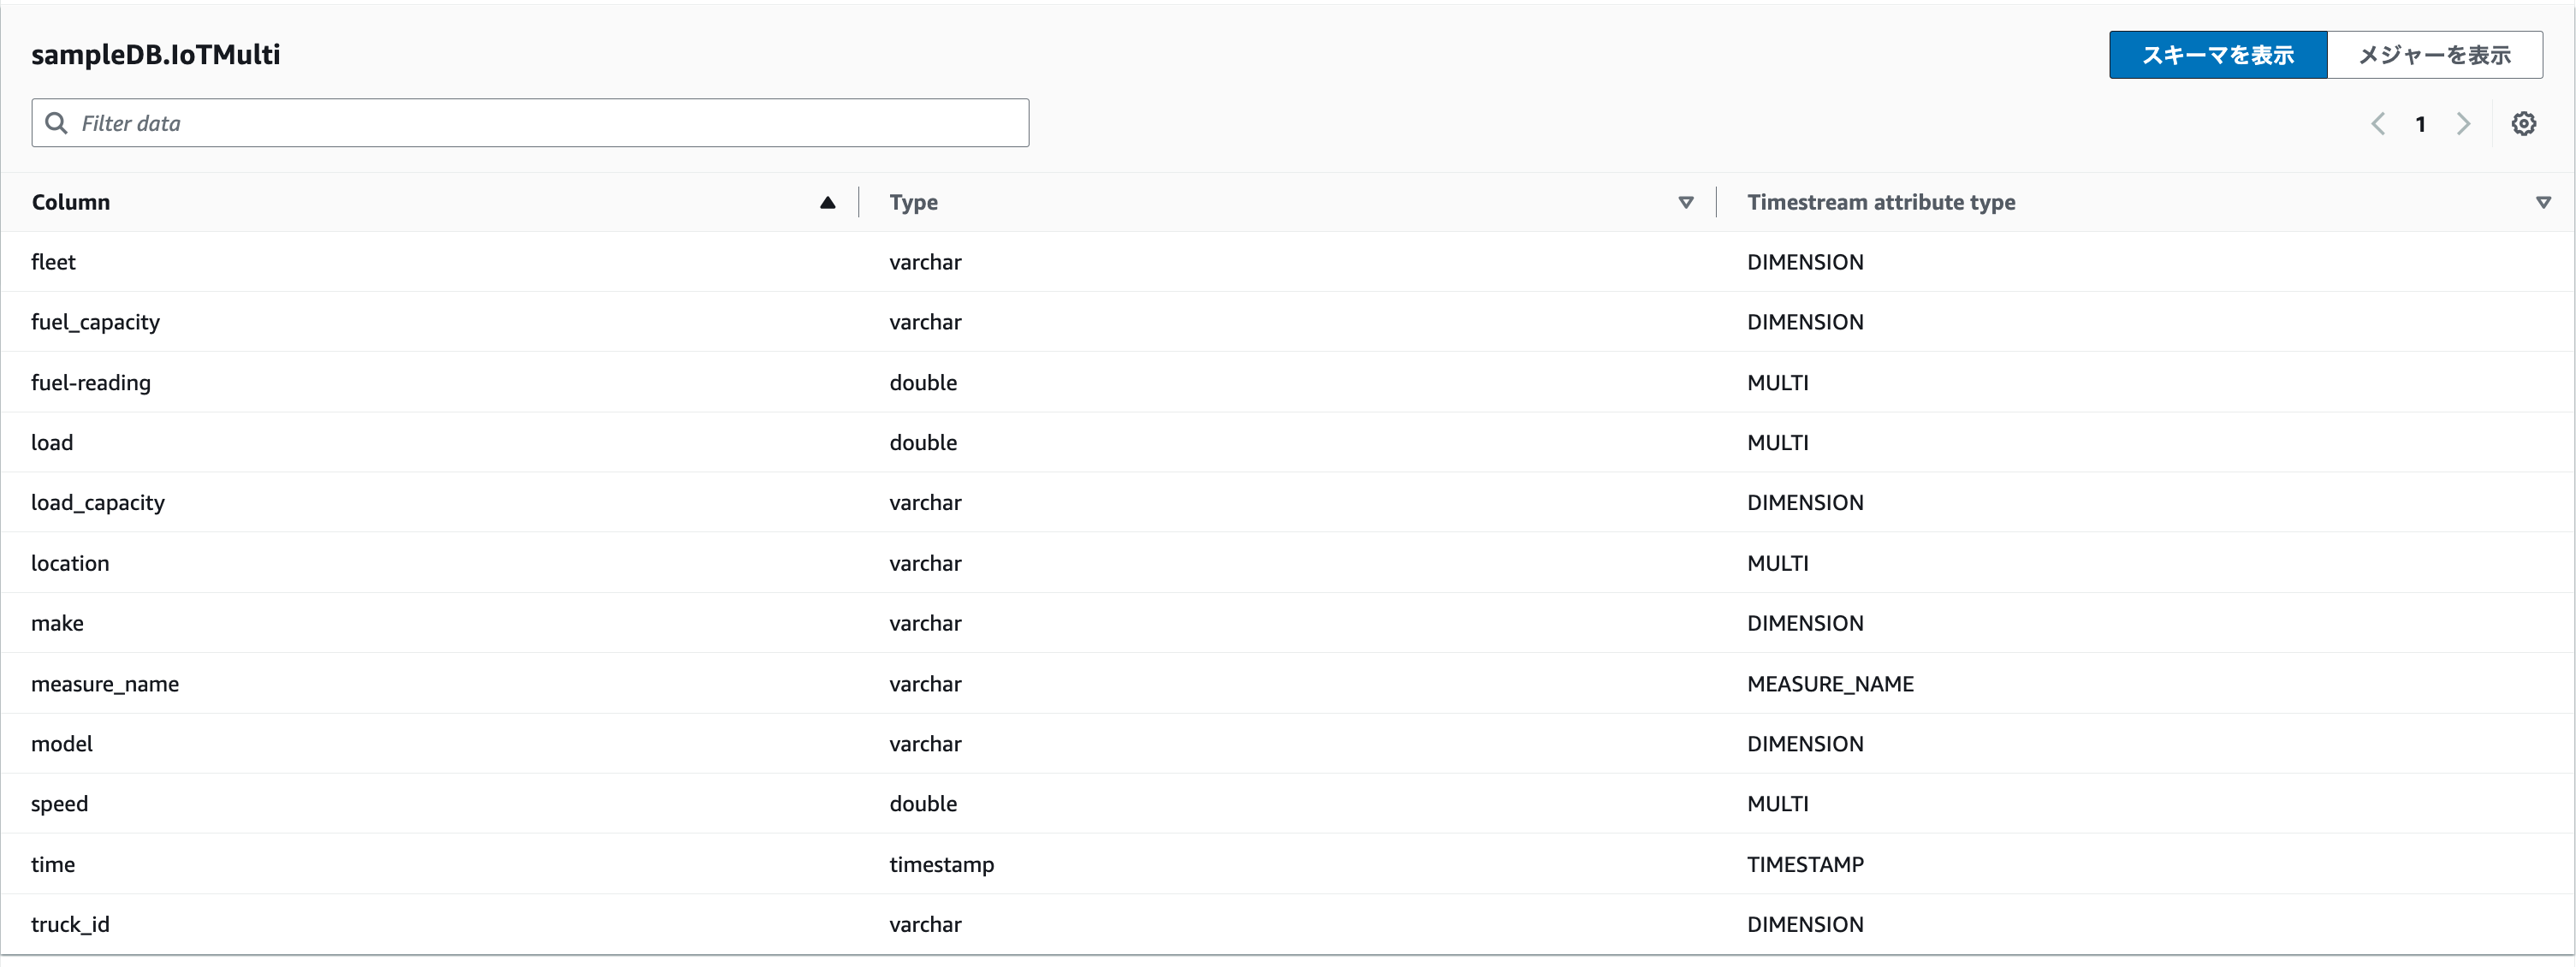Click the Type header label
Image resolution: width=2576 pixels, height=967 pixels.
click(x=913, y=202)
